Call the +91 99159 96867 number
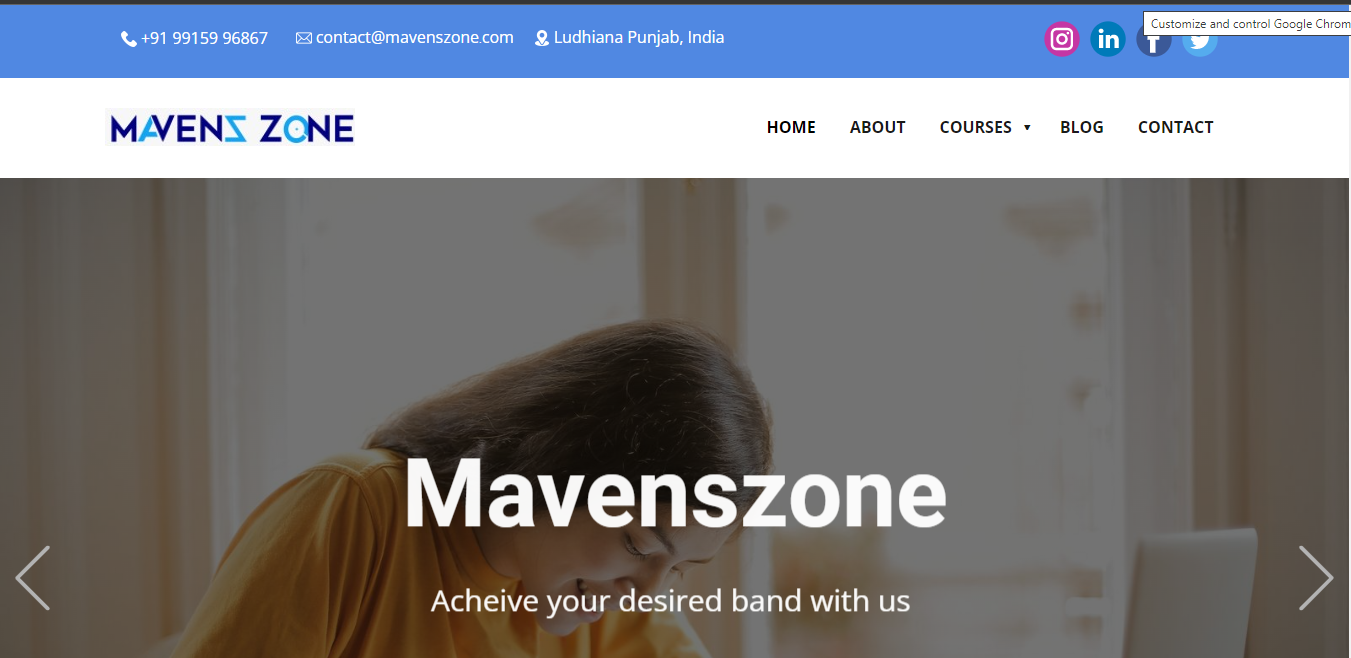Viewport: 1351px width, 658px height. (x=204, y=38)
